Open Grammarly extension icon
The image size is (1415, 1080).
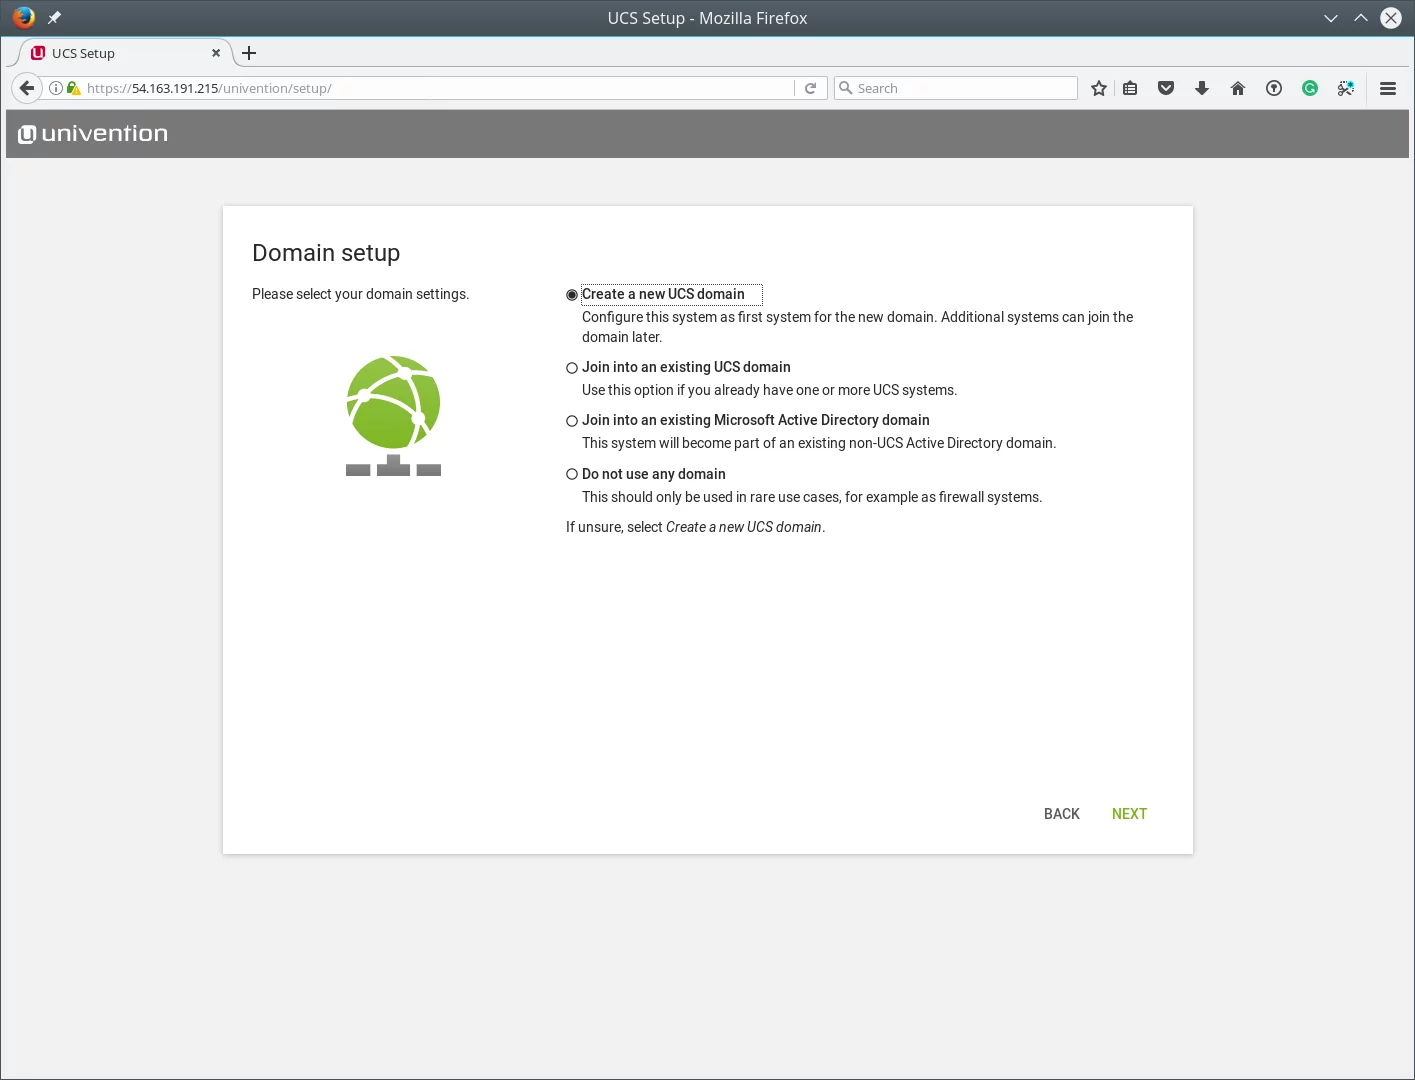coord(1310,88)
